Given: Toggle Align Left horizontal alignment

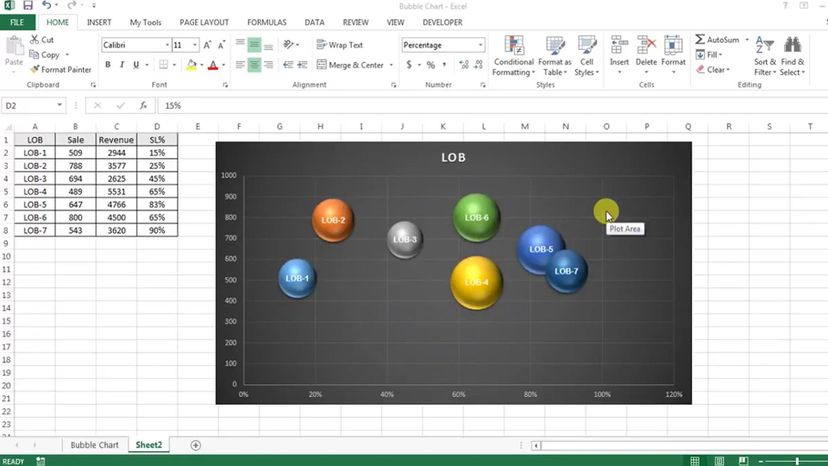Looking at the screenshot, I should coord(240,65).
